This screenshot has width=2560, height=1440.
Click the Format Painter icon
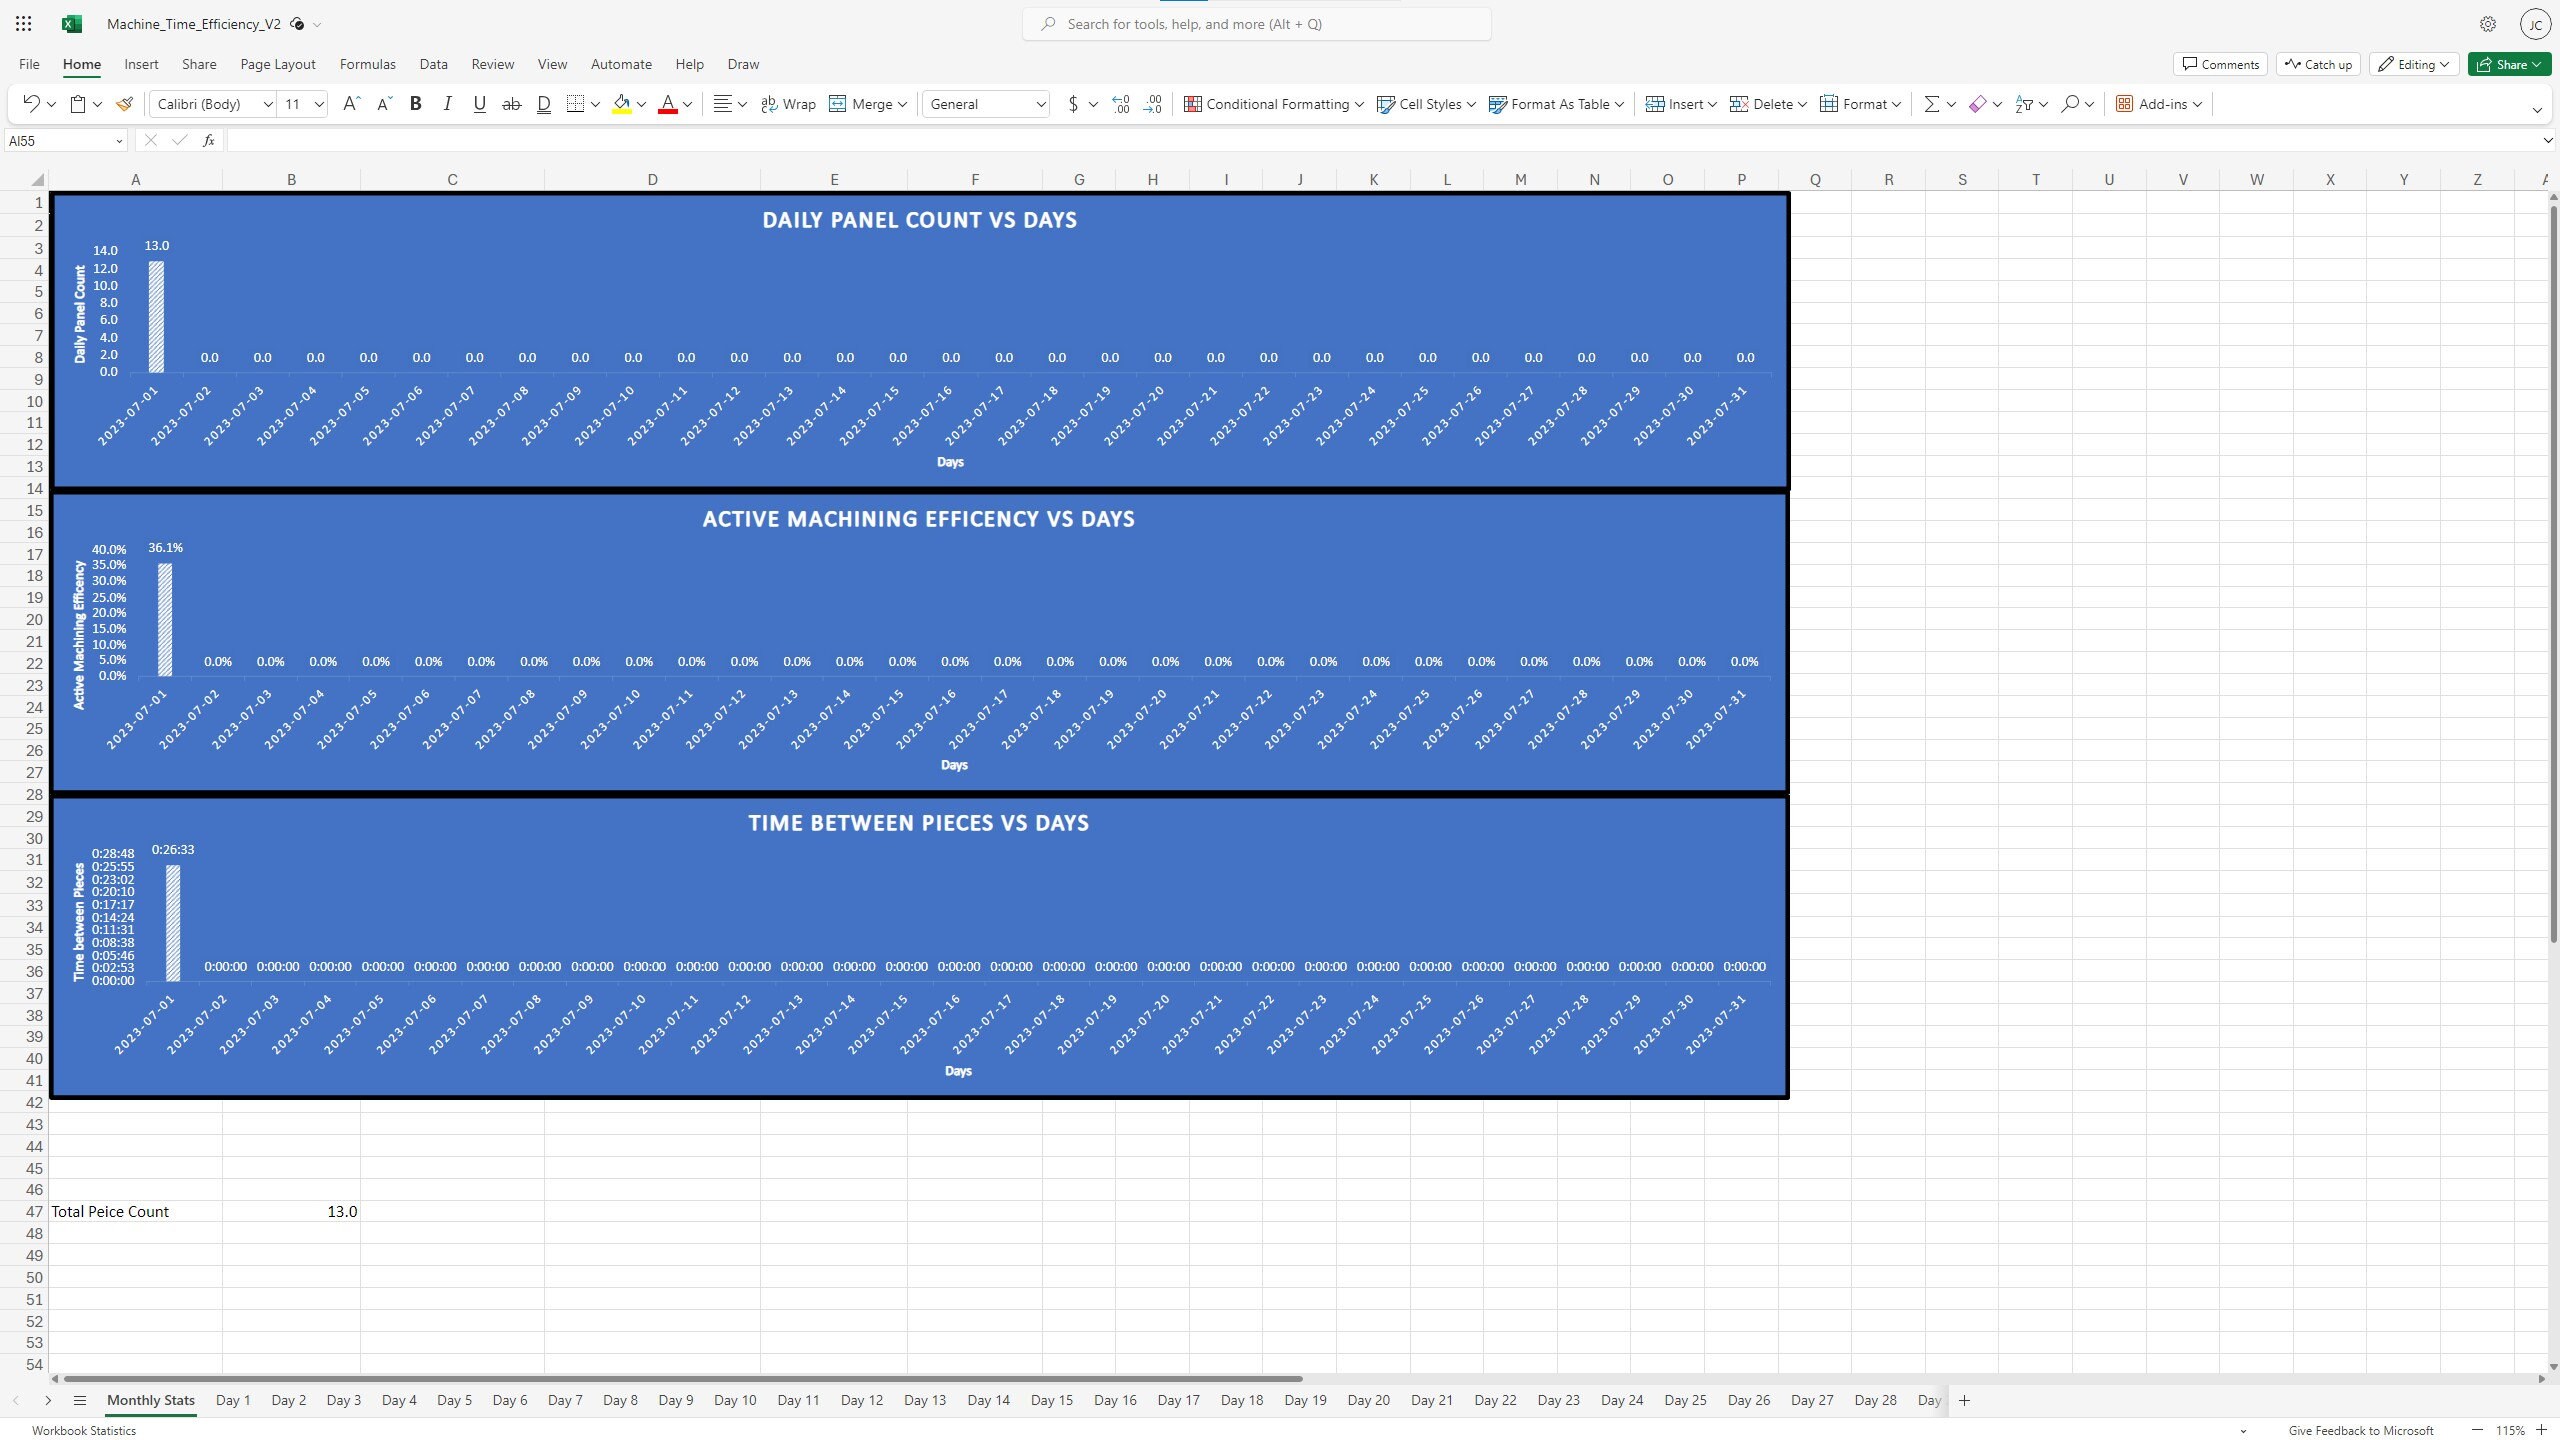coord(124,103)
